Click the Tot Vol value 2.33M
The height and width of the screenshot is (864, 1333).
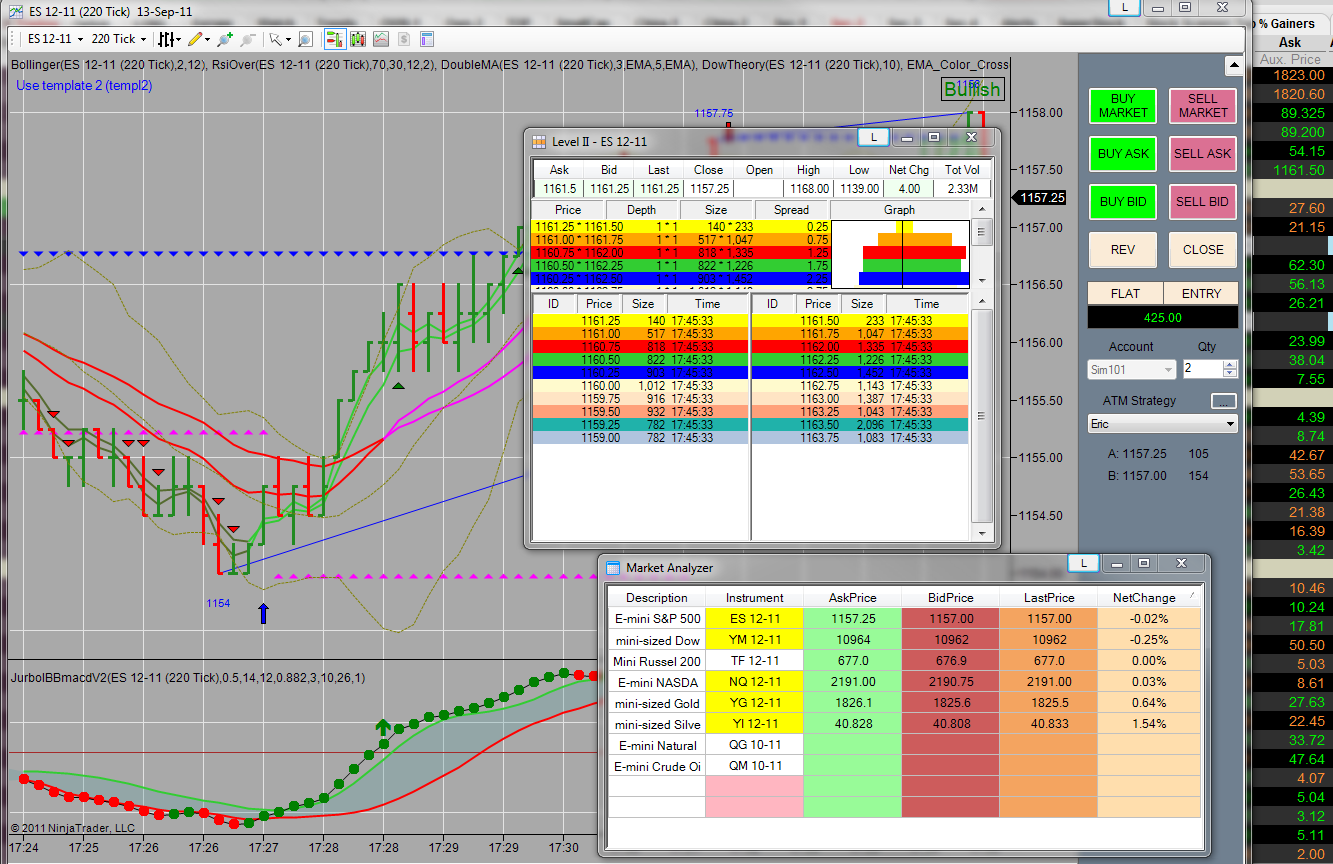click(962, 188)
